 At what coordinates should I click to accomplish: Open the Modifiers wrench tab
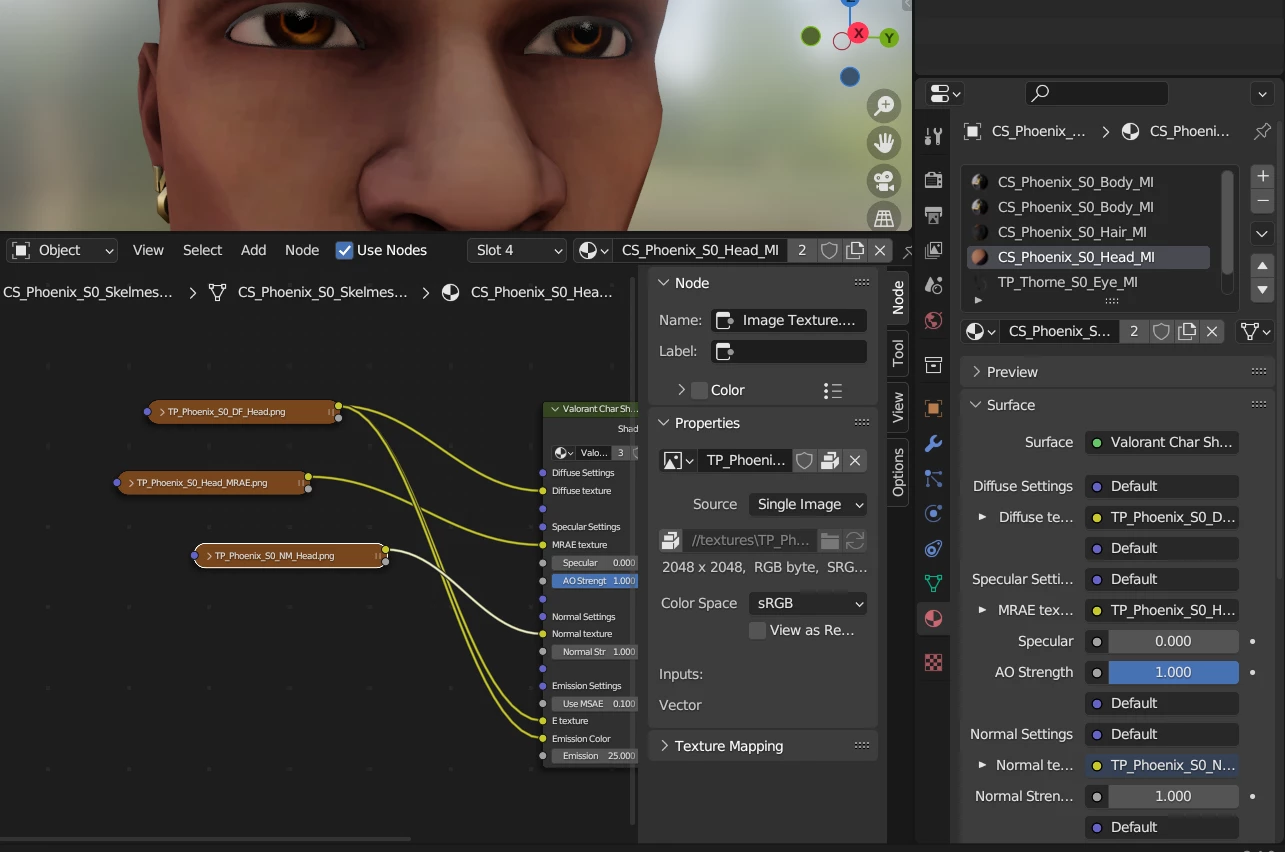pyautogui.click(x=933, y=443)
